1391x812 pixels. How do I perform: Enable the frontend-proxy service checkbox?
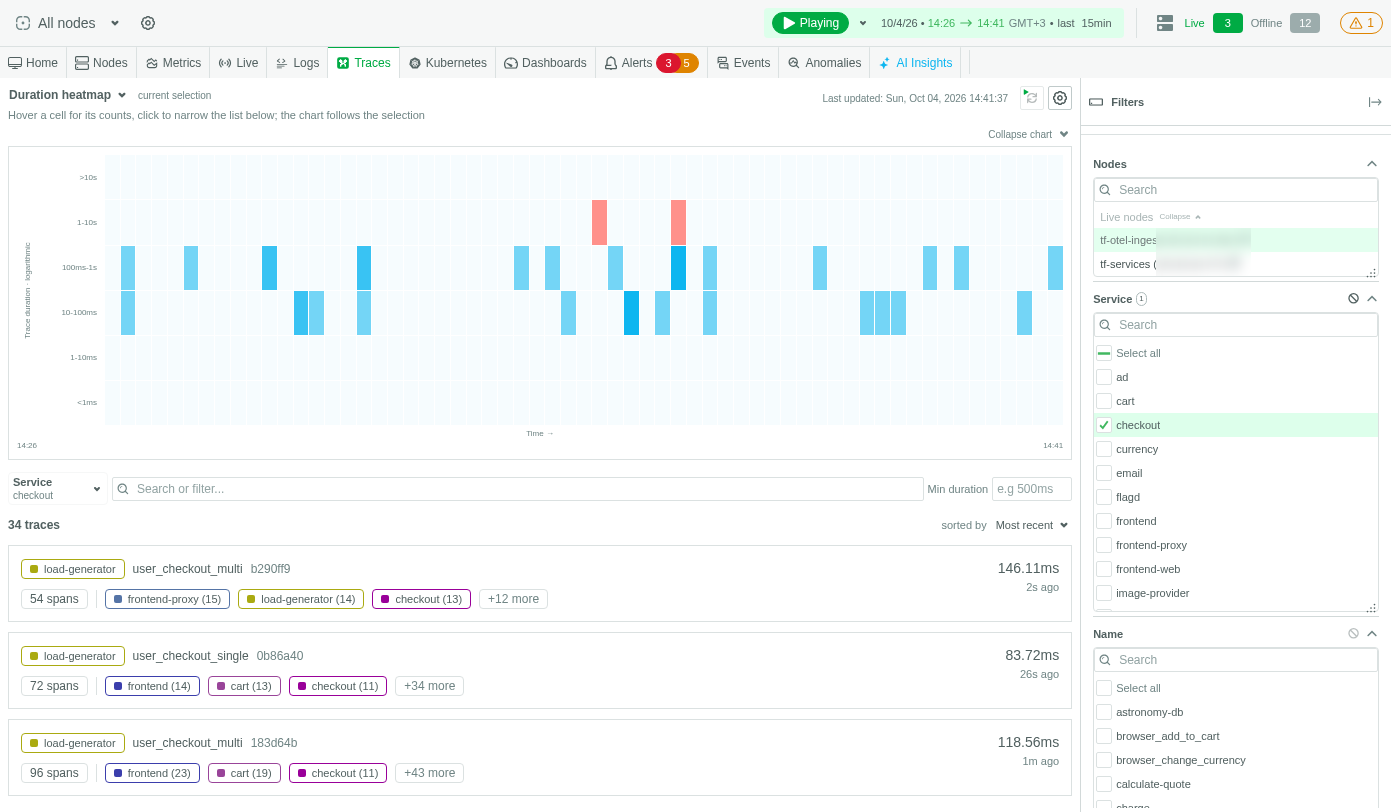(x=1104, y=545)
